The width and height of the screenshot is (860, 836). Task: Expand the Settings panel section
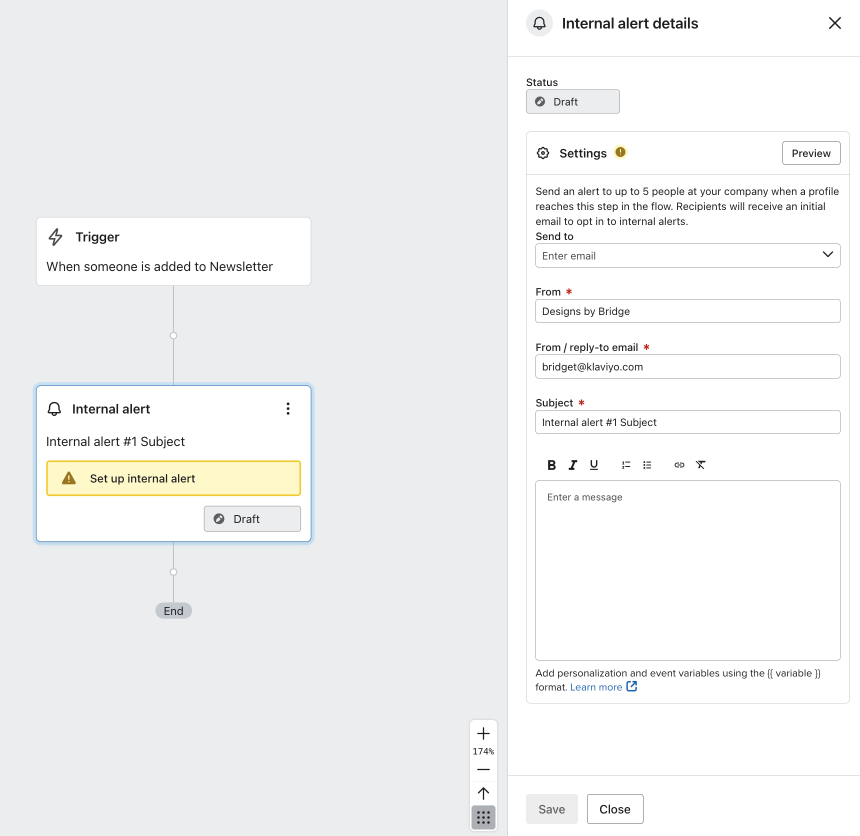click(582, 153)
